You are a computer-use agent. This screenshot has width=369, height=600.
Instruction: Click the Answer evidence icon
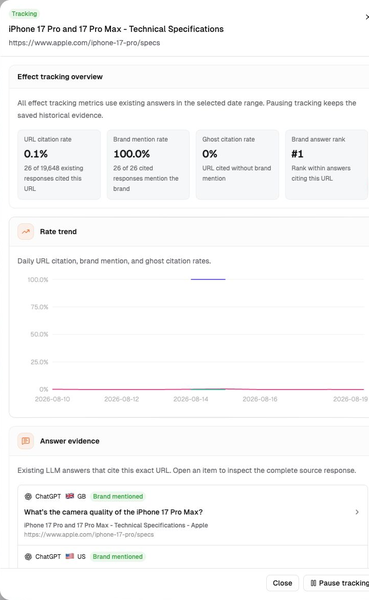[x=26, y=441]
